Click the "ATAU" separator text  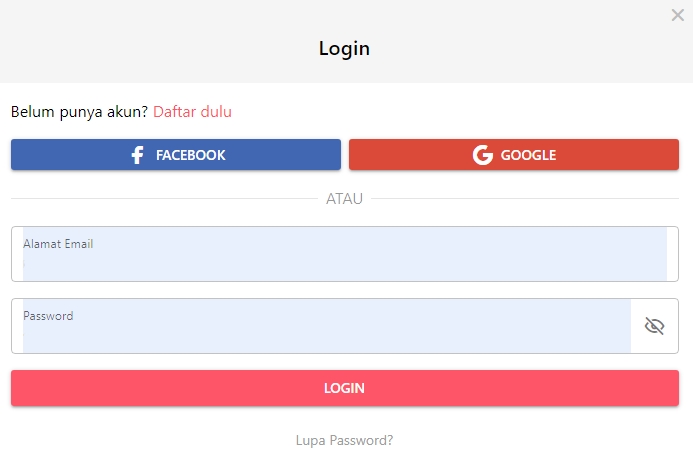tap(345, 199)
